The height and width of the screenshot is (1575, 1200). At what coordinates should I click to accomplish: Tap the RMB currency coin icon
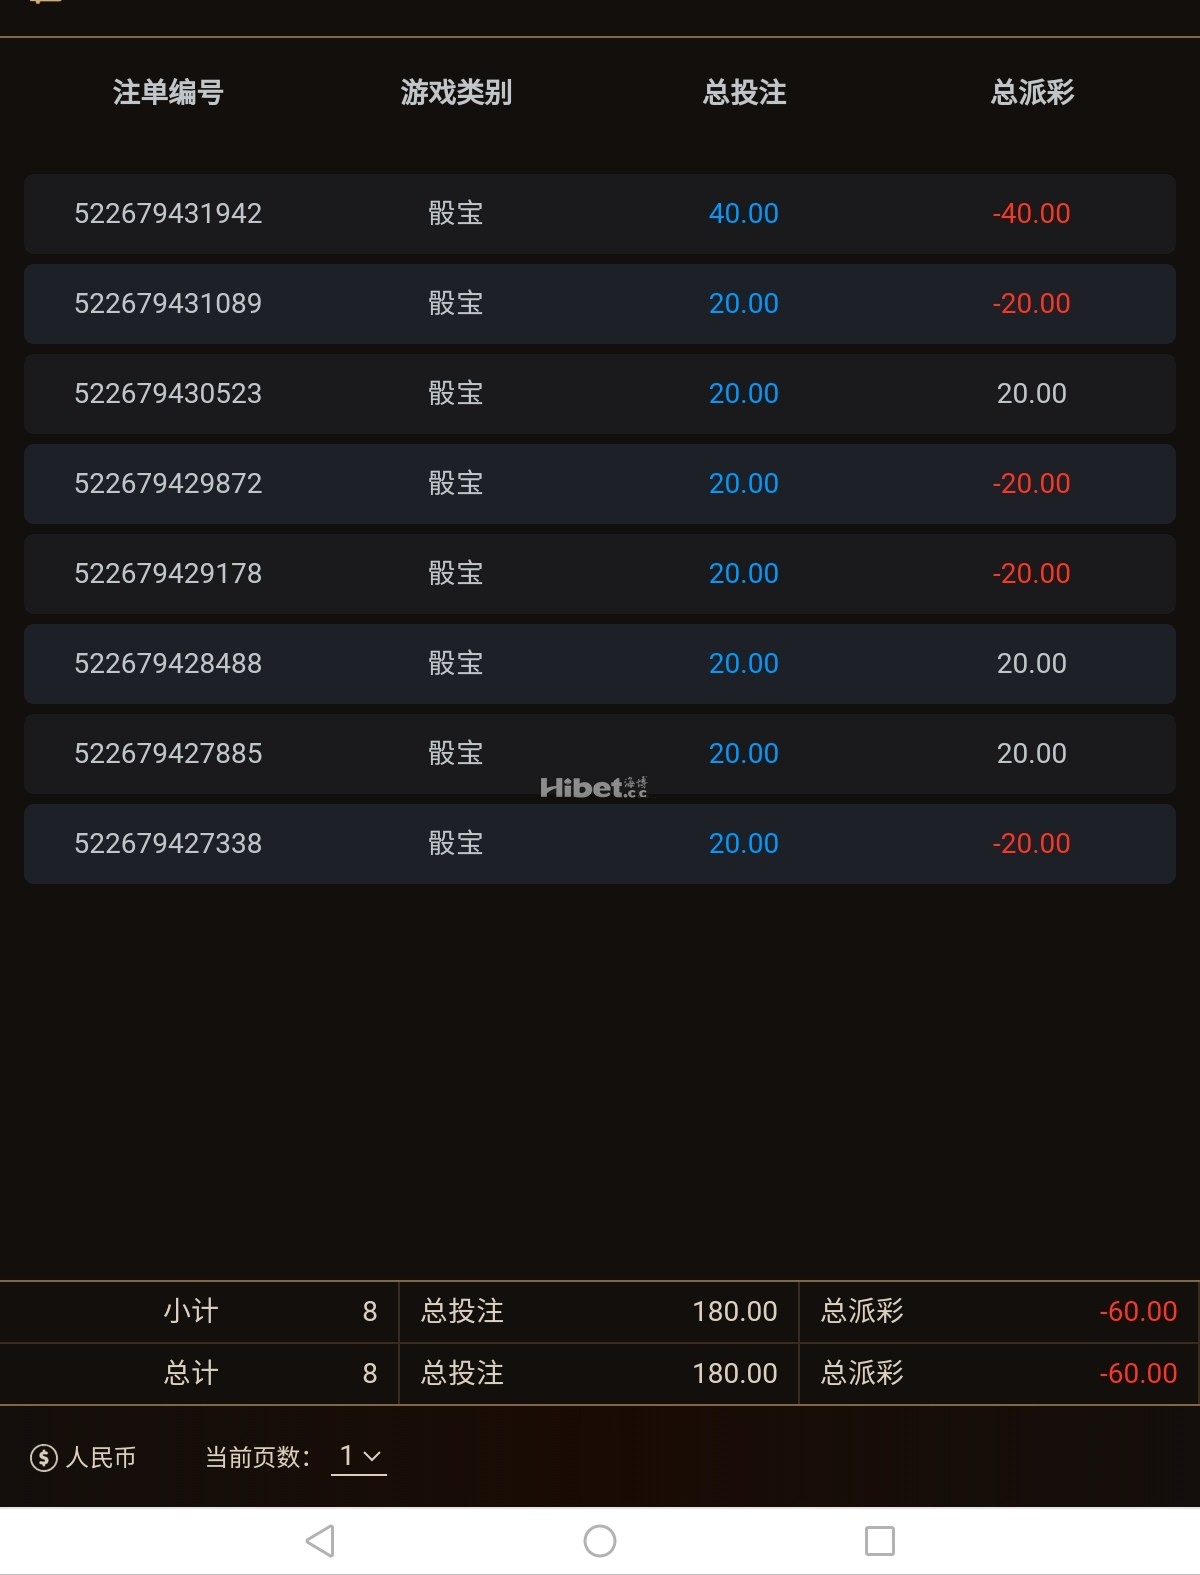(44, 1458)
